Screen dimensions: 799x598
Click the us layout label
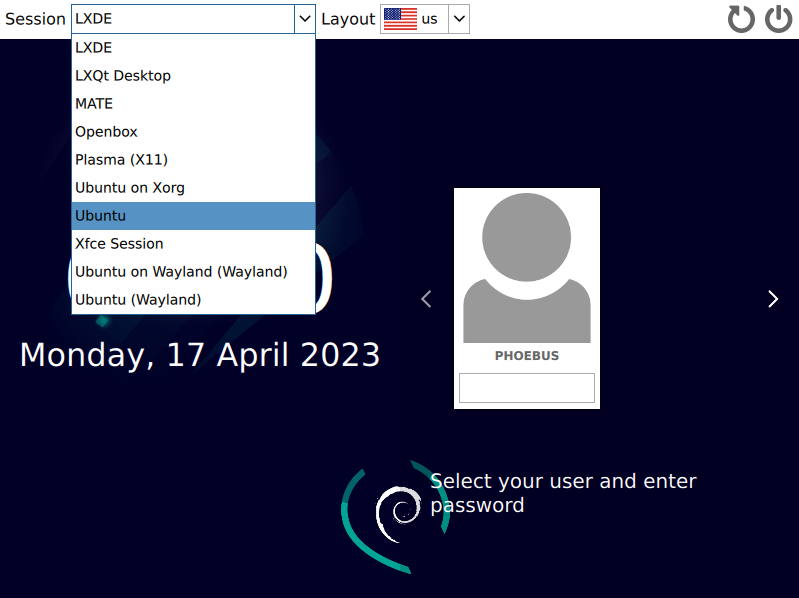click(x=430, y=19)
